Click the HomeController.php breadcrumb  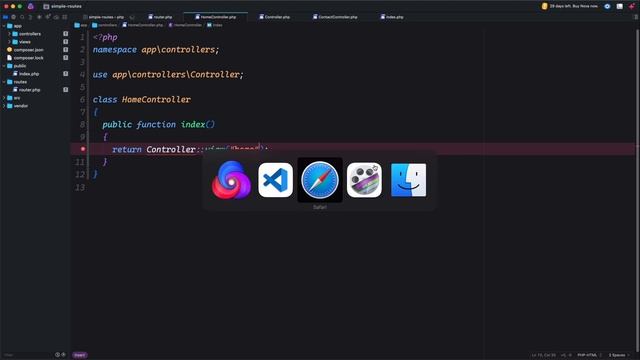pos(142,25)
